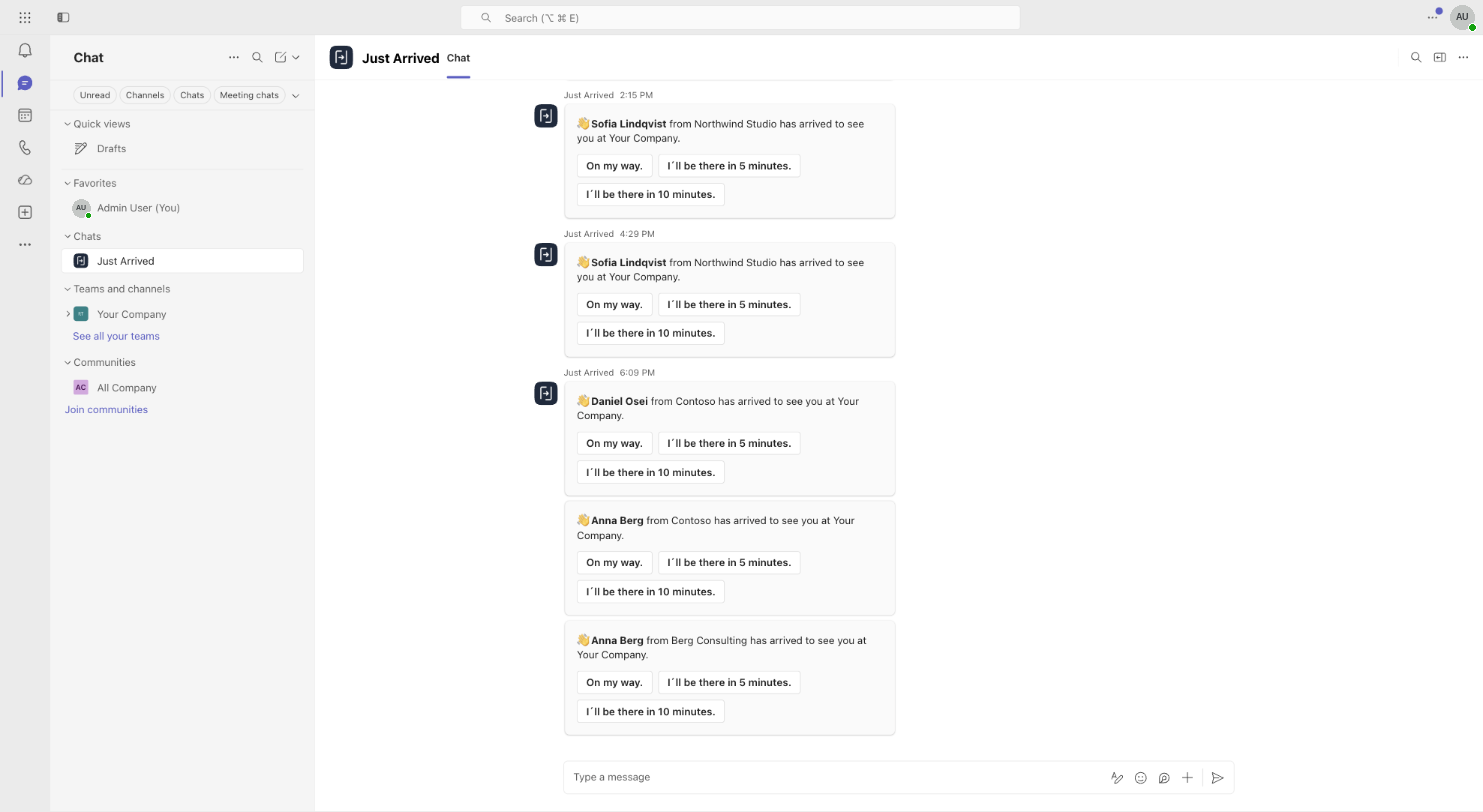Open message formatting options
This screenshot has width=1483, height=812.
1117,777
